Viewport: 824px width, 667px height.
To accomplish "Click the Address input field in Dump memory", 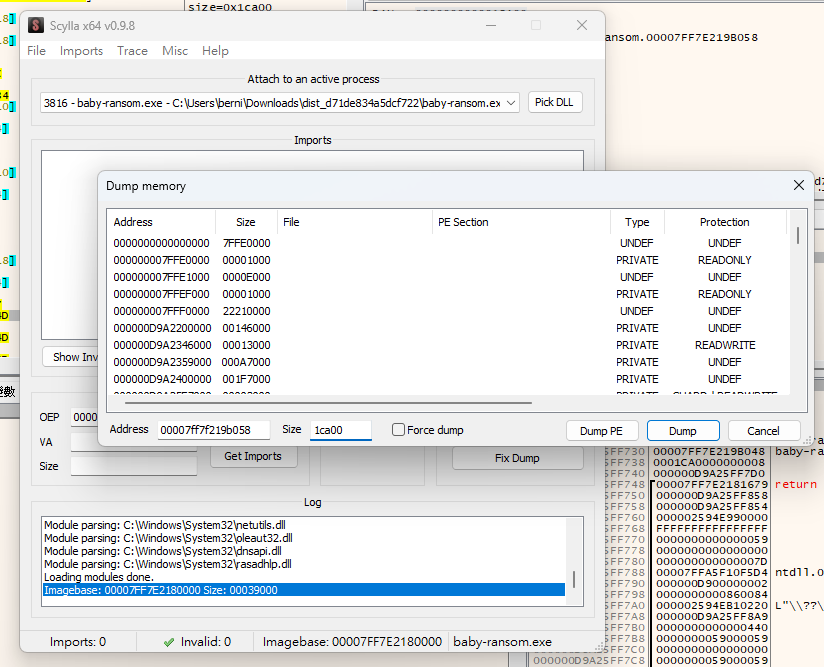I will (x=213, y=430).
